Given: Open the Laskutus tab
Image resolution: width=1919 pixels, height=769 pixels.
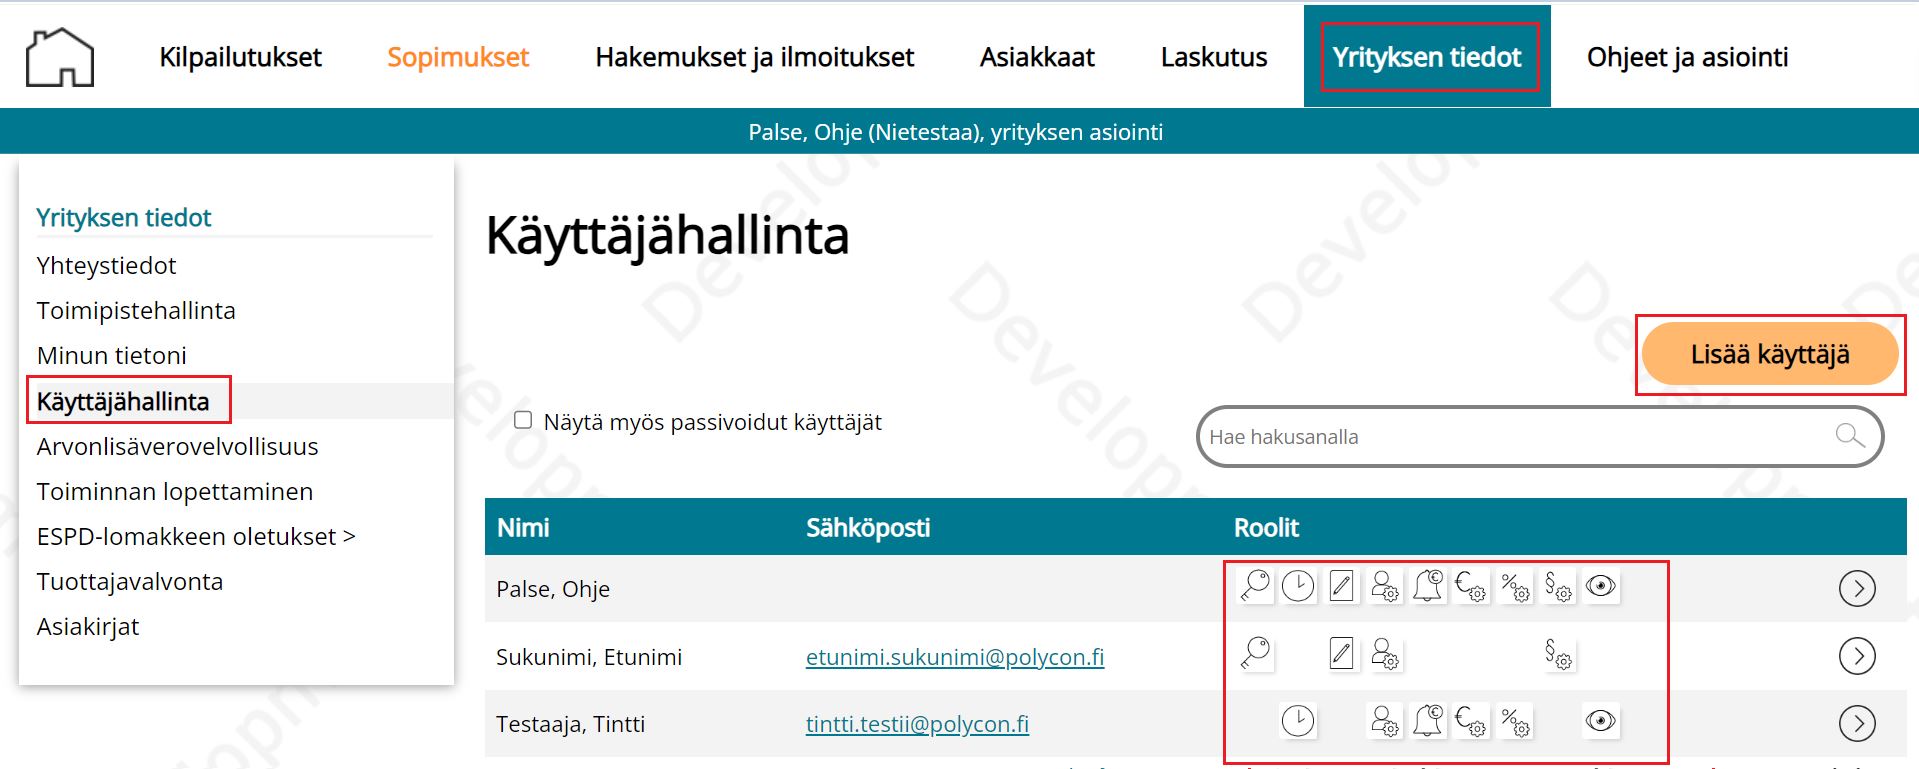Looking at the screenshot, I should (x=1214, y=57).
